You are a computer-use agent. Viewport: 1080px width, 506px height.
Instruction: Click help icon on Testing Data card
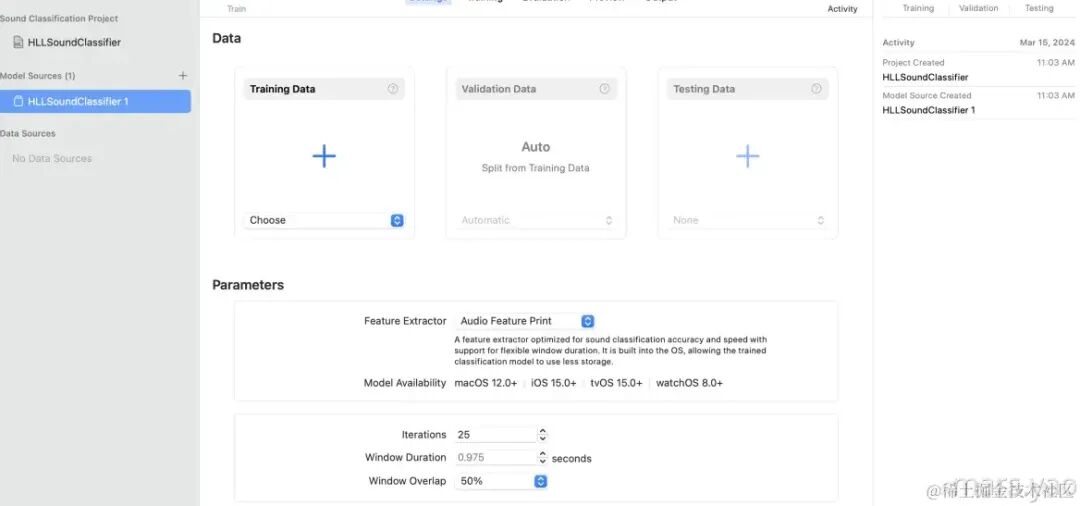[x=816, y=89]
